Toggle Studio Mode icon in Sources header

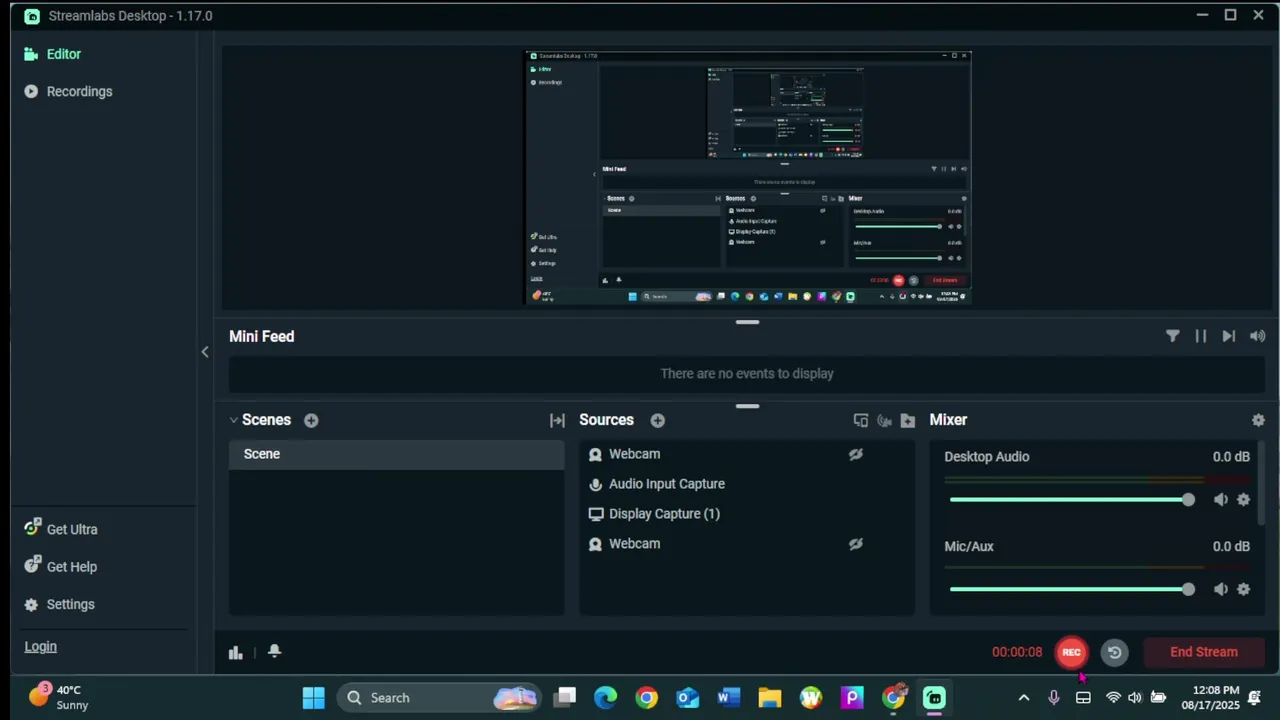coord(860,420)
